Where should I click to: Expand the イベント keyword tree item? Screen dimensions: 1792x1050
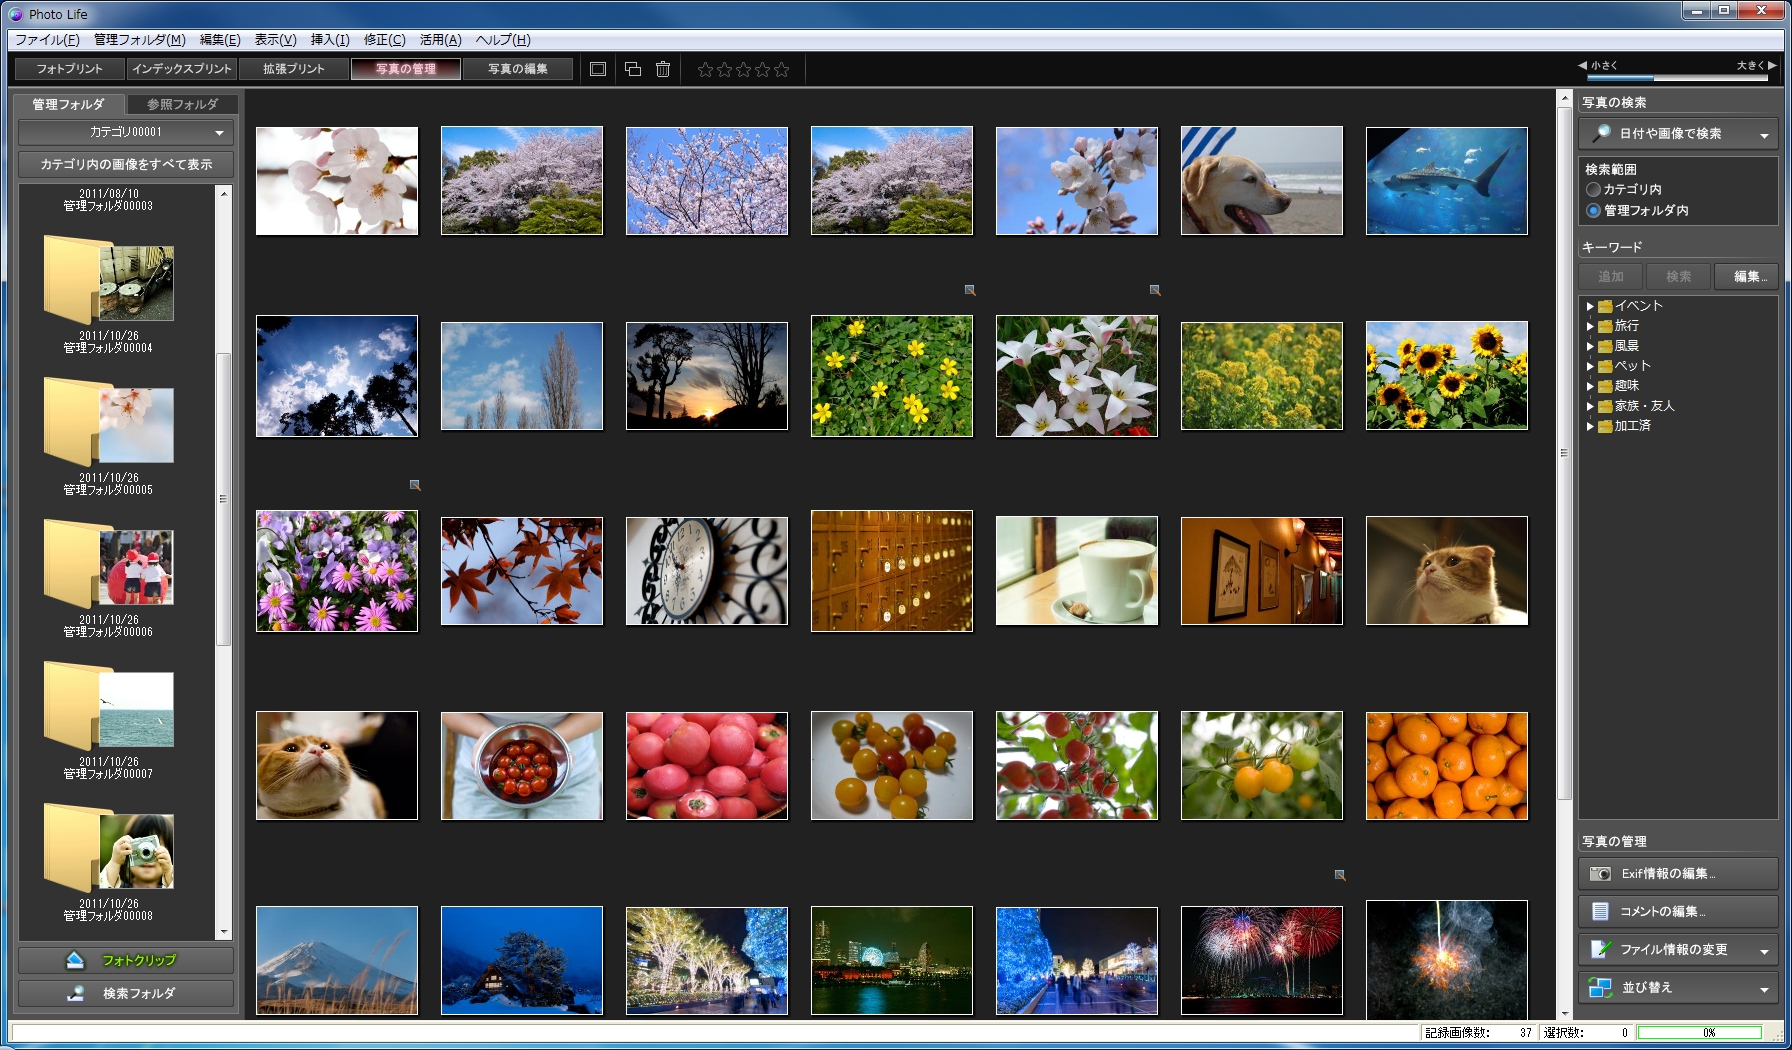(x=1592, y=306)
